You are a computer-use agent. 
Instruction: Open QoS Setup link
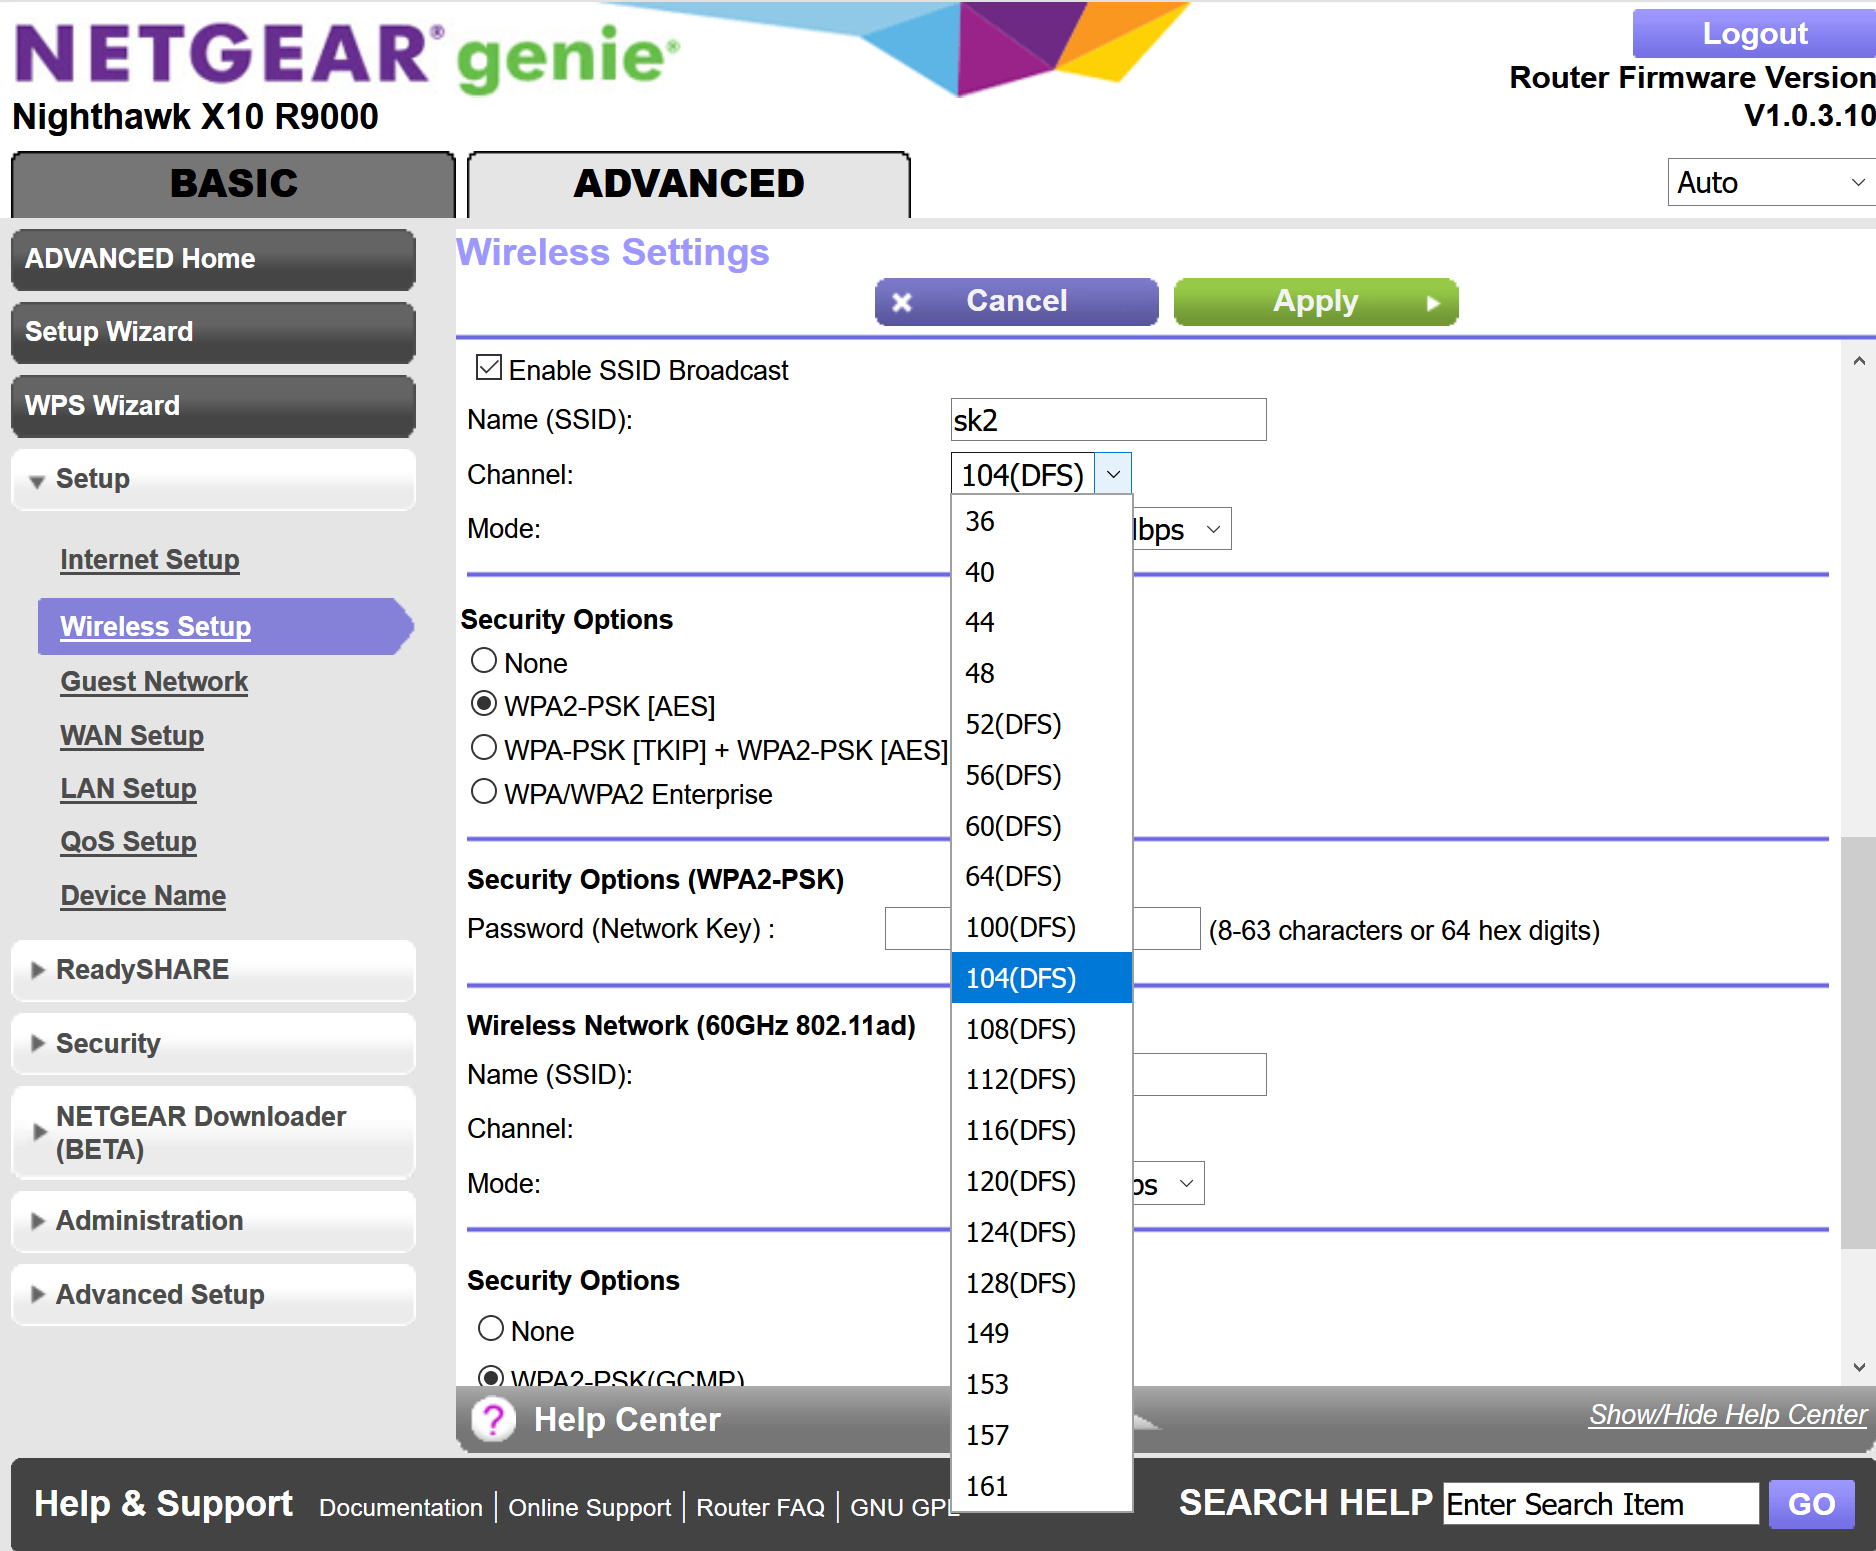point(128,842)
